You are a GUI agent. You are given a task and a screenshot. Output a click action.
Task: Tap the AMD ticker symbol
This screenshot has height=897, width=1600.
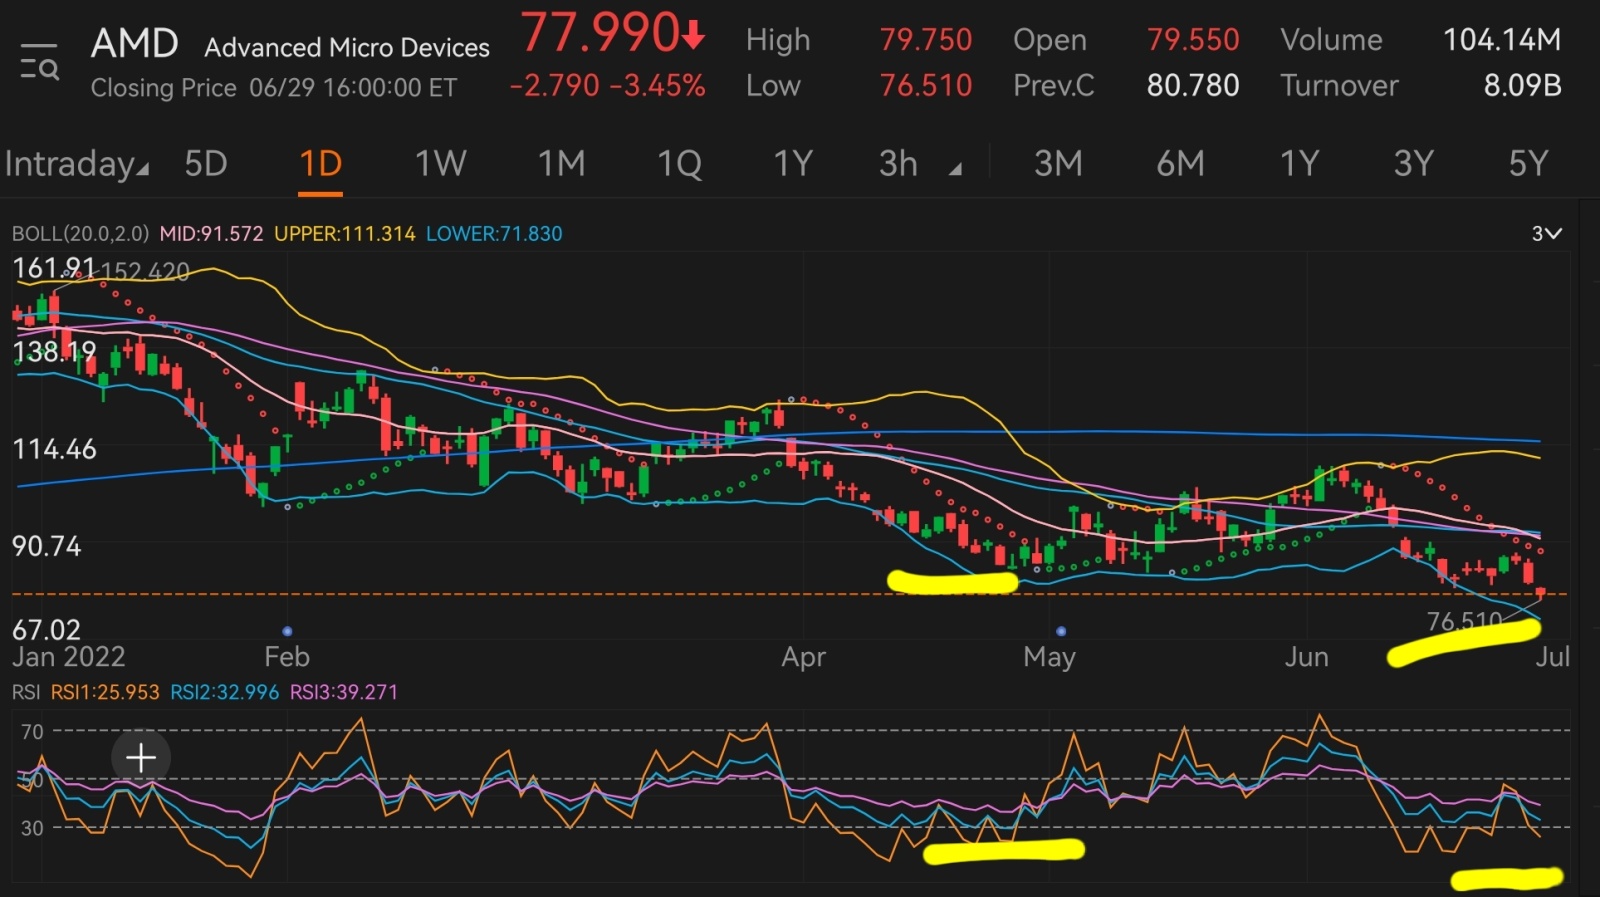tap(135, 44)
